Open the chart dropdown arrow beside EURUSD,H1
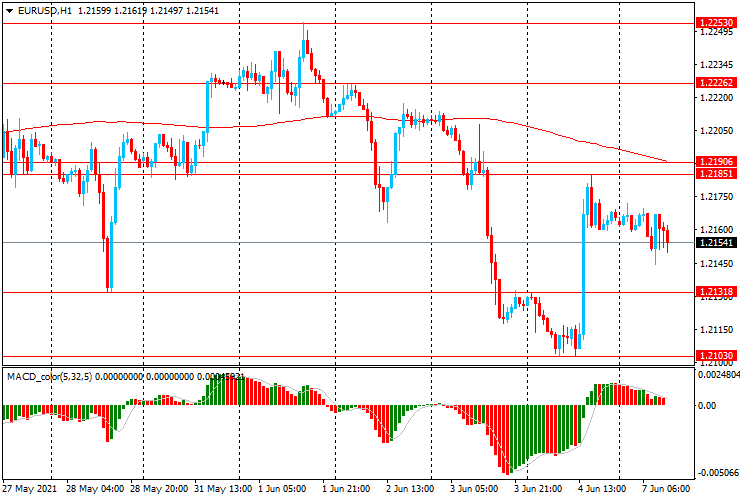 tap(9, 11)
